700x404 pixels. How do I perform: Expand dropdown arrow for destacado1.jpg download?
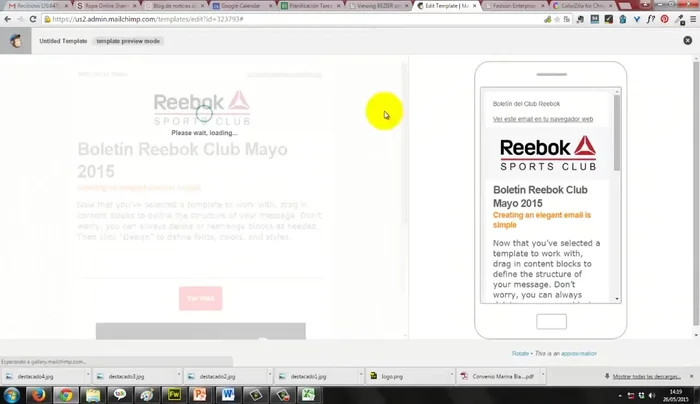click(x=361, y=375)
